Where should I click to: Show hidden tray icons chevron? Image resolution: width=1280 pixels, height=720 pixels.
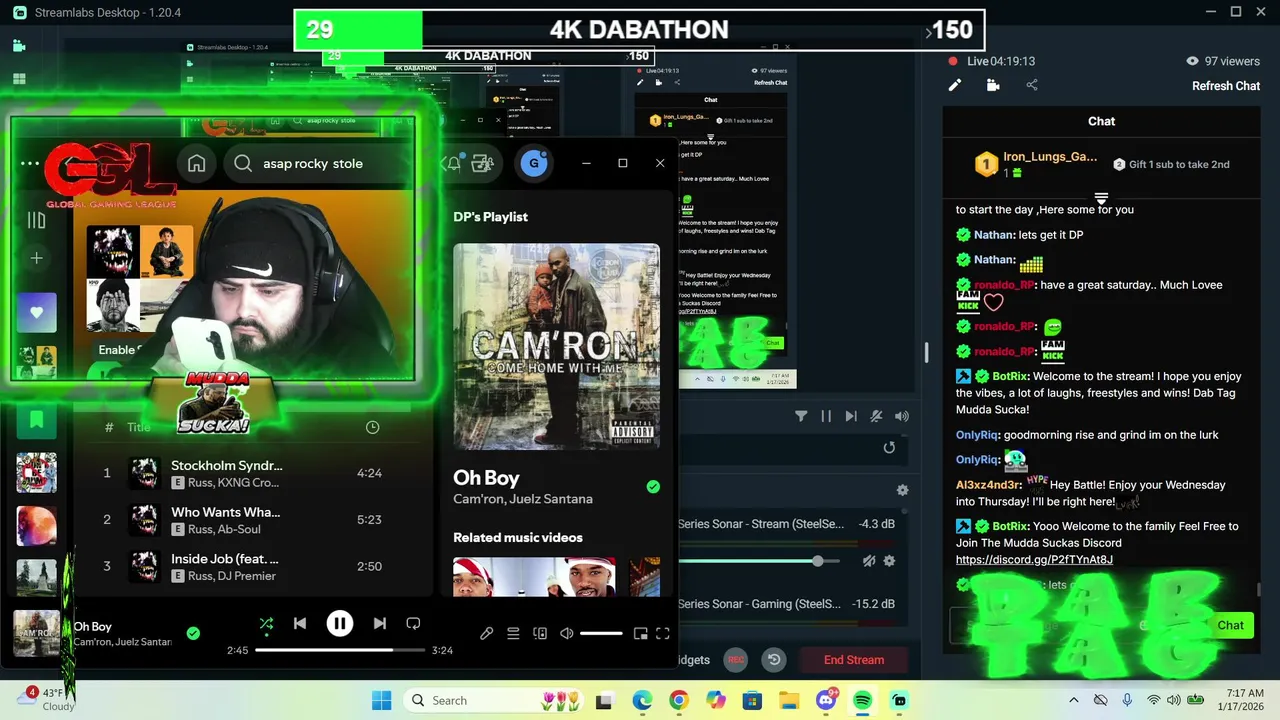(1074, 700)
